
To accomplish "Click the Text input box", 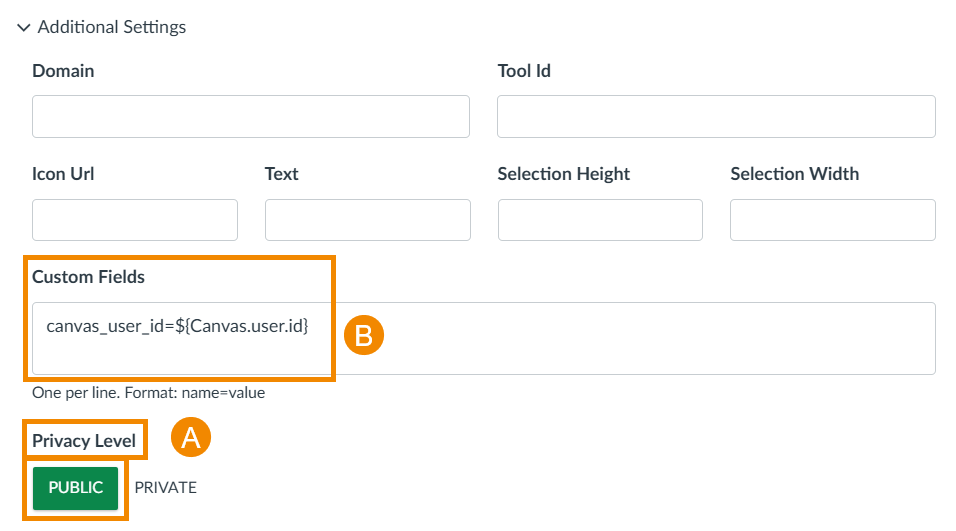I will [368, 220].
